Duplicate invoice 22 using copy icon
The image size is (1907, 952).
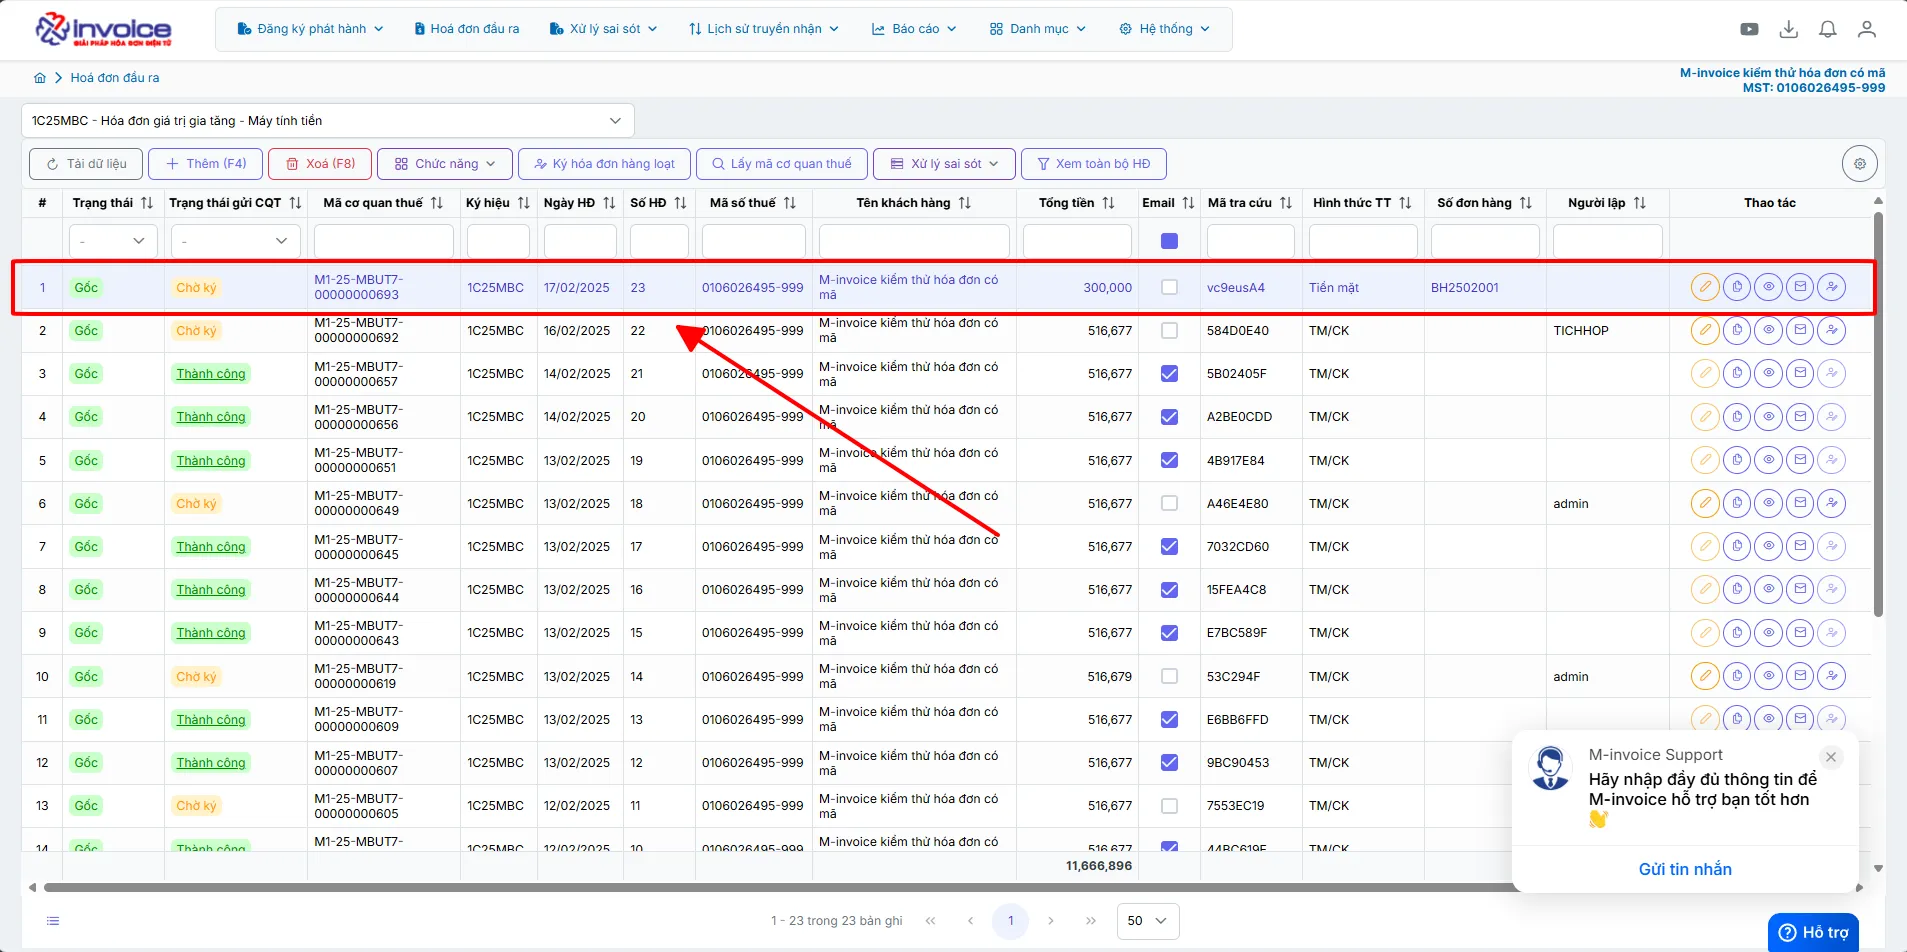(1737, 330)
